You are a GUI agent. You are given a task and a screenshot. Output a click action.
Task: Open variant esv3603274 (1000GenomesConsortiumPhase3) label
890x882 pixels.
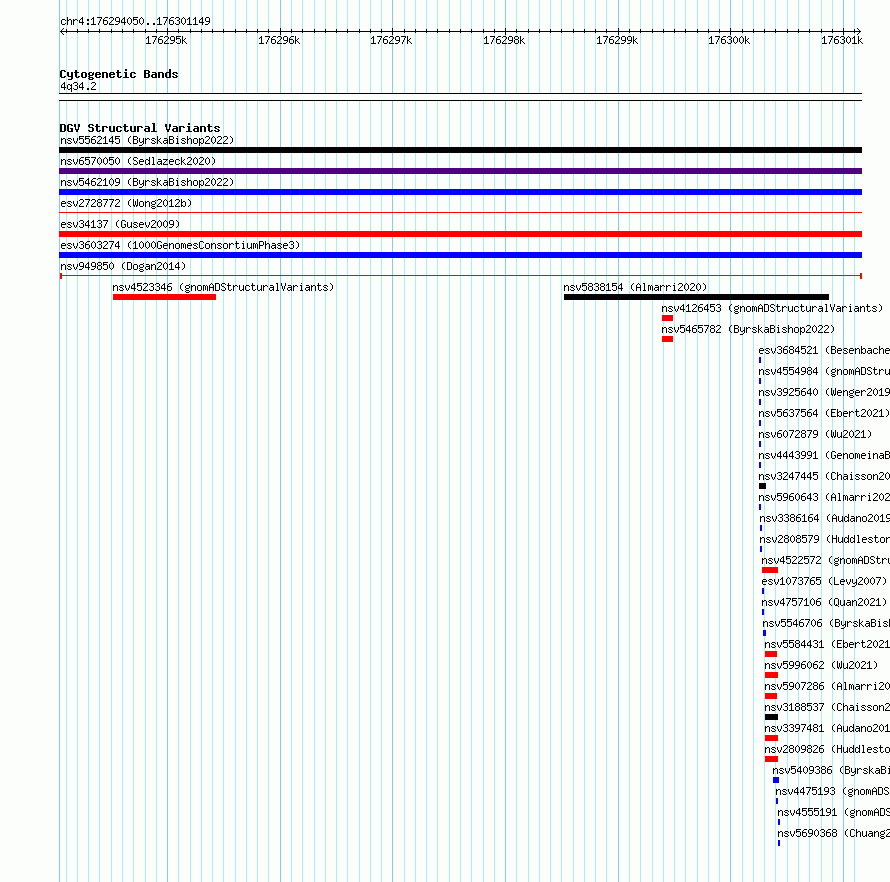point(180,245)
